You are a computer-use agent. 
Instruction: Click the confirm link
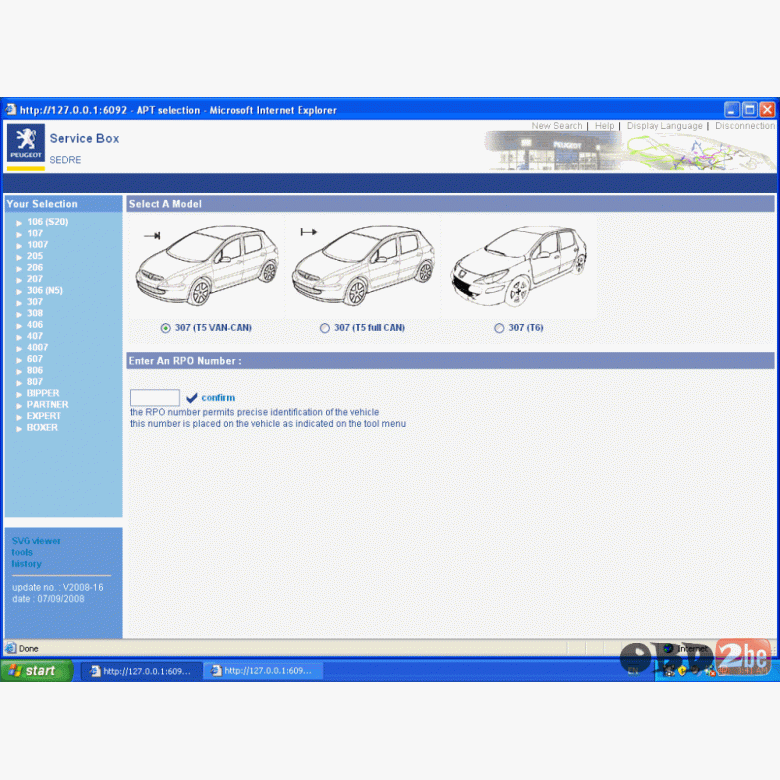[x=218, y=398]
